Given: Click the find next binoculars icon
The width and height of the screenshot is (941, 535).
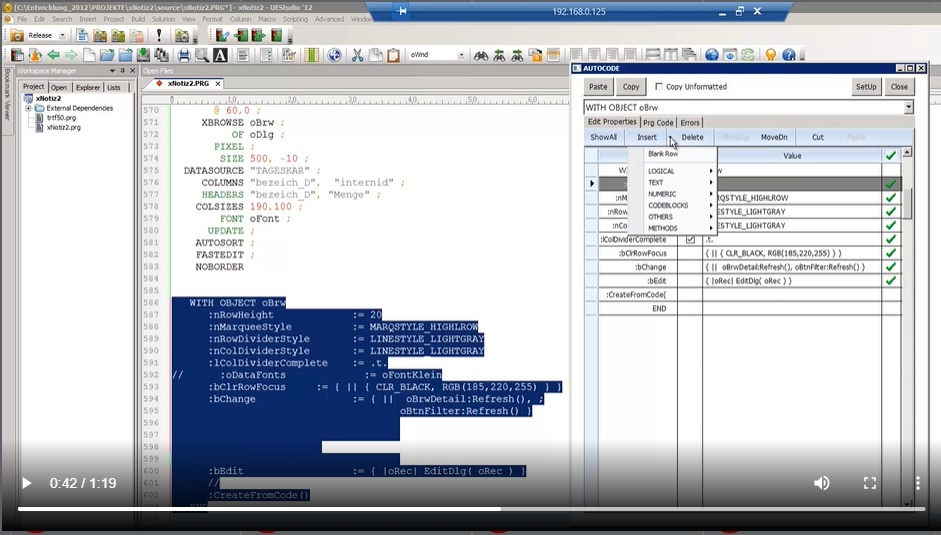Looking at the screenshot, I should pos(517,55).
